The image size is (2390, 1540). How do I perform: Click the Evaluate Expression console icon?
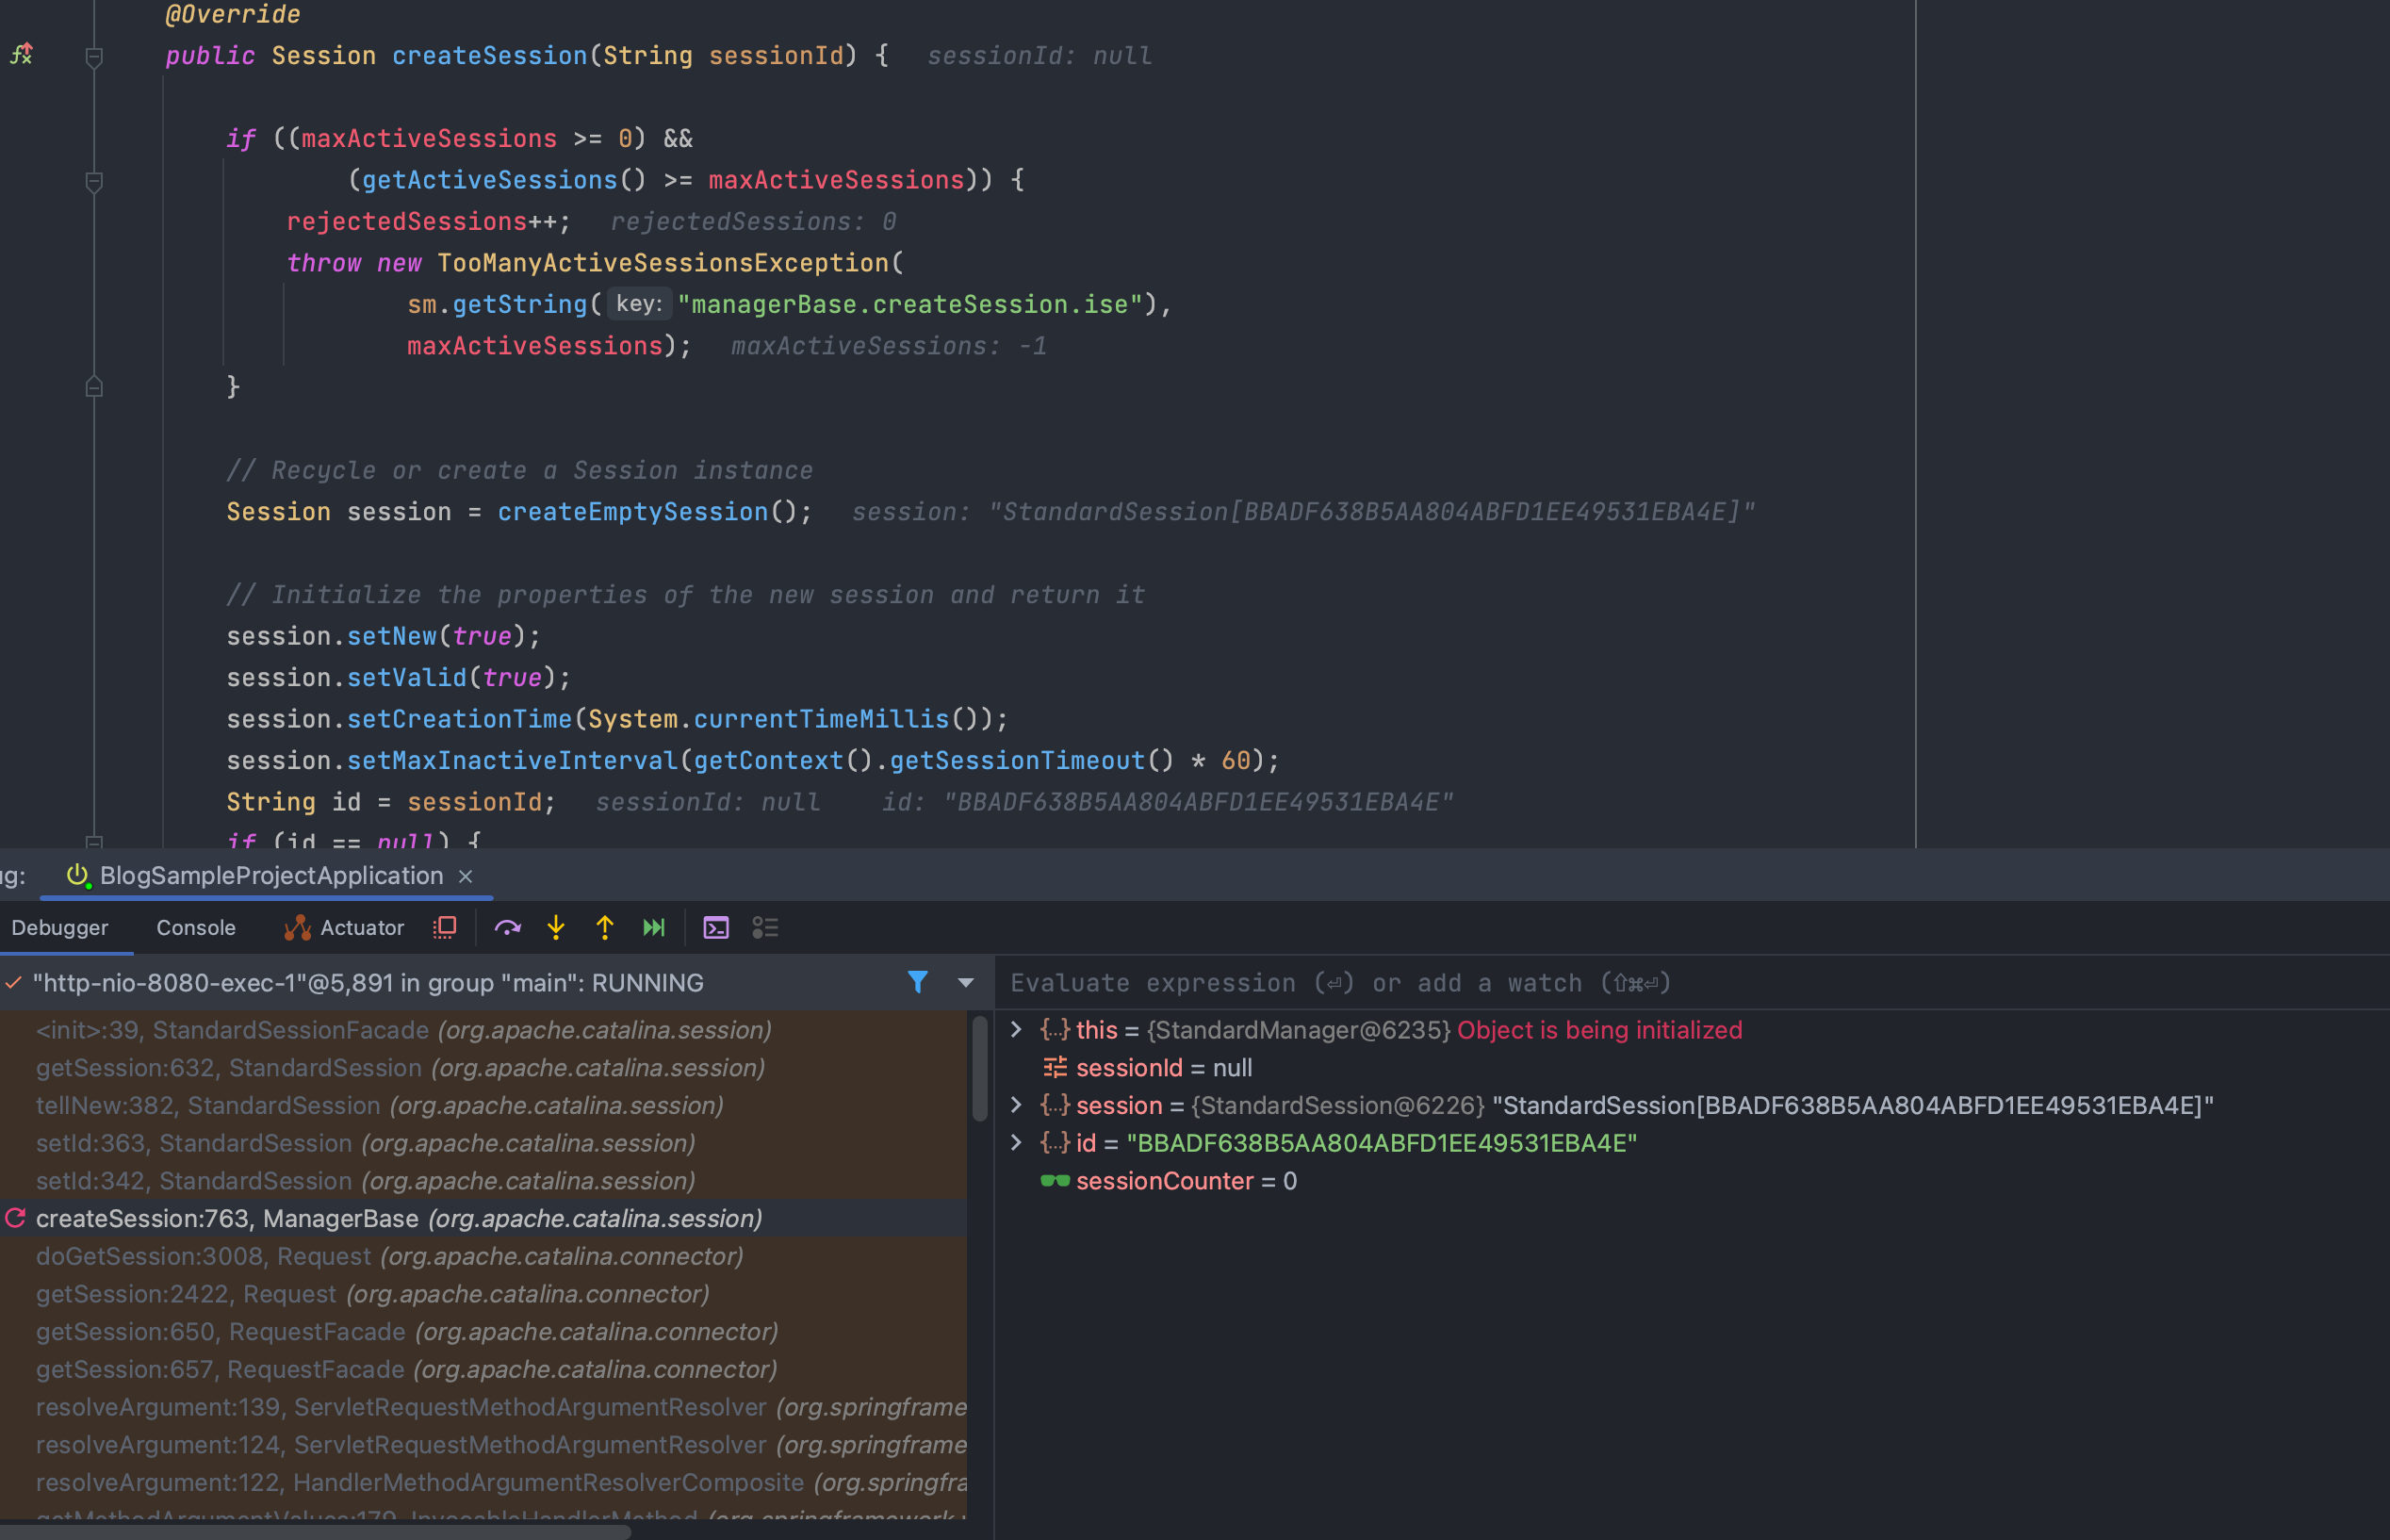pos(716,928)
